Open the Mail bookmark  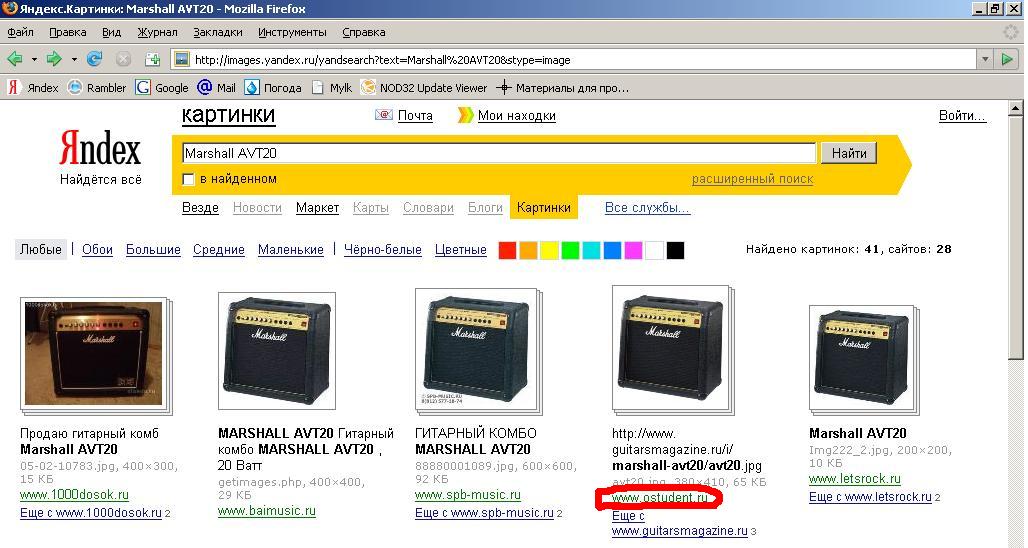click(216, 87)
